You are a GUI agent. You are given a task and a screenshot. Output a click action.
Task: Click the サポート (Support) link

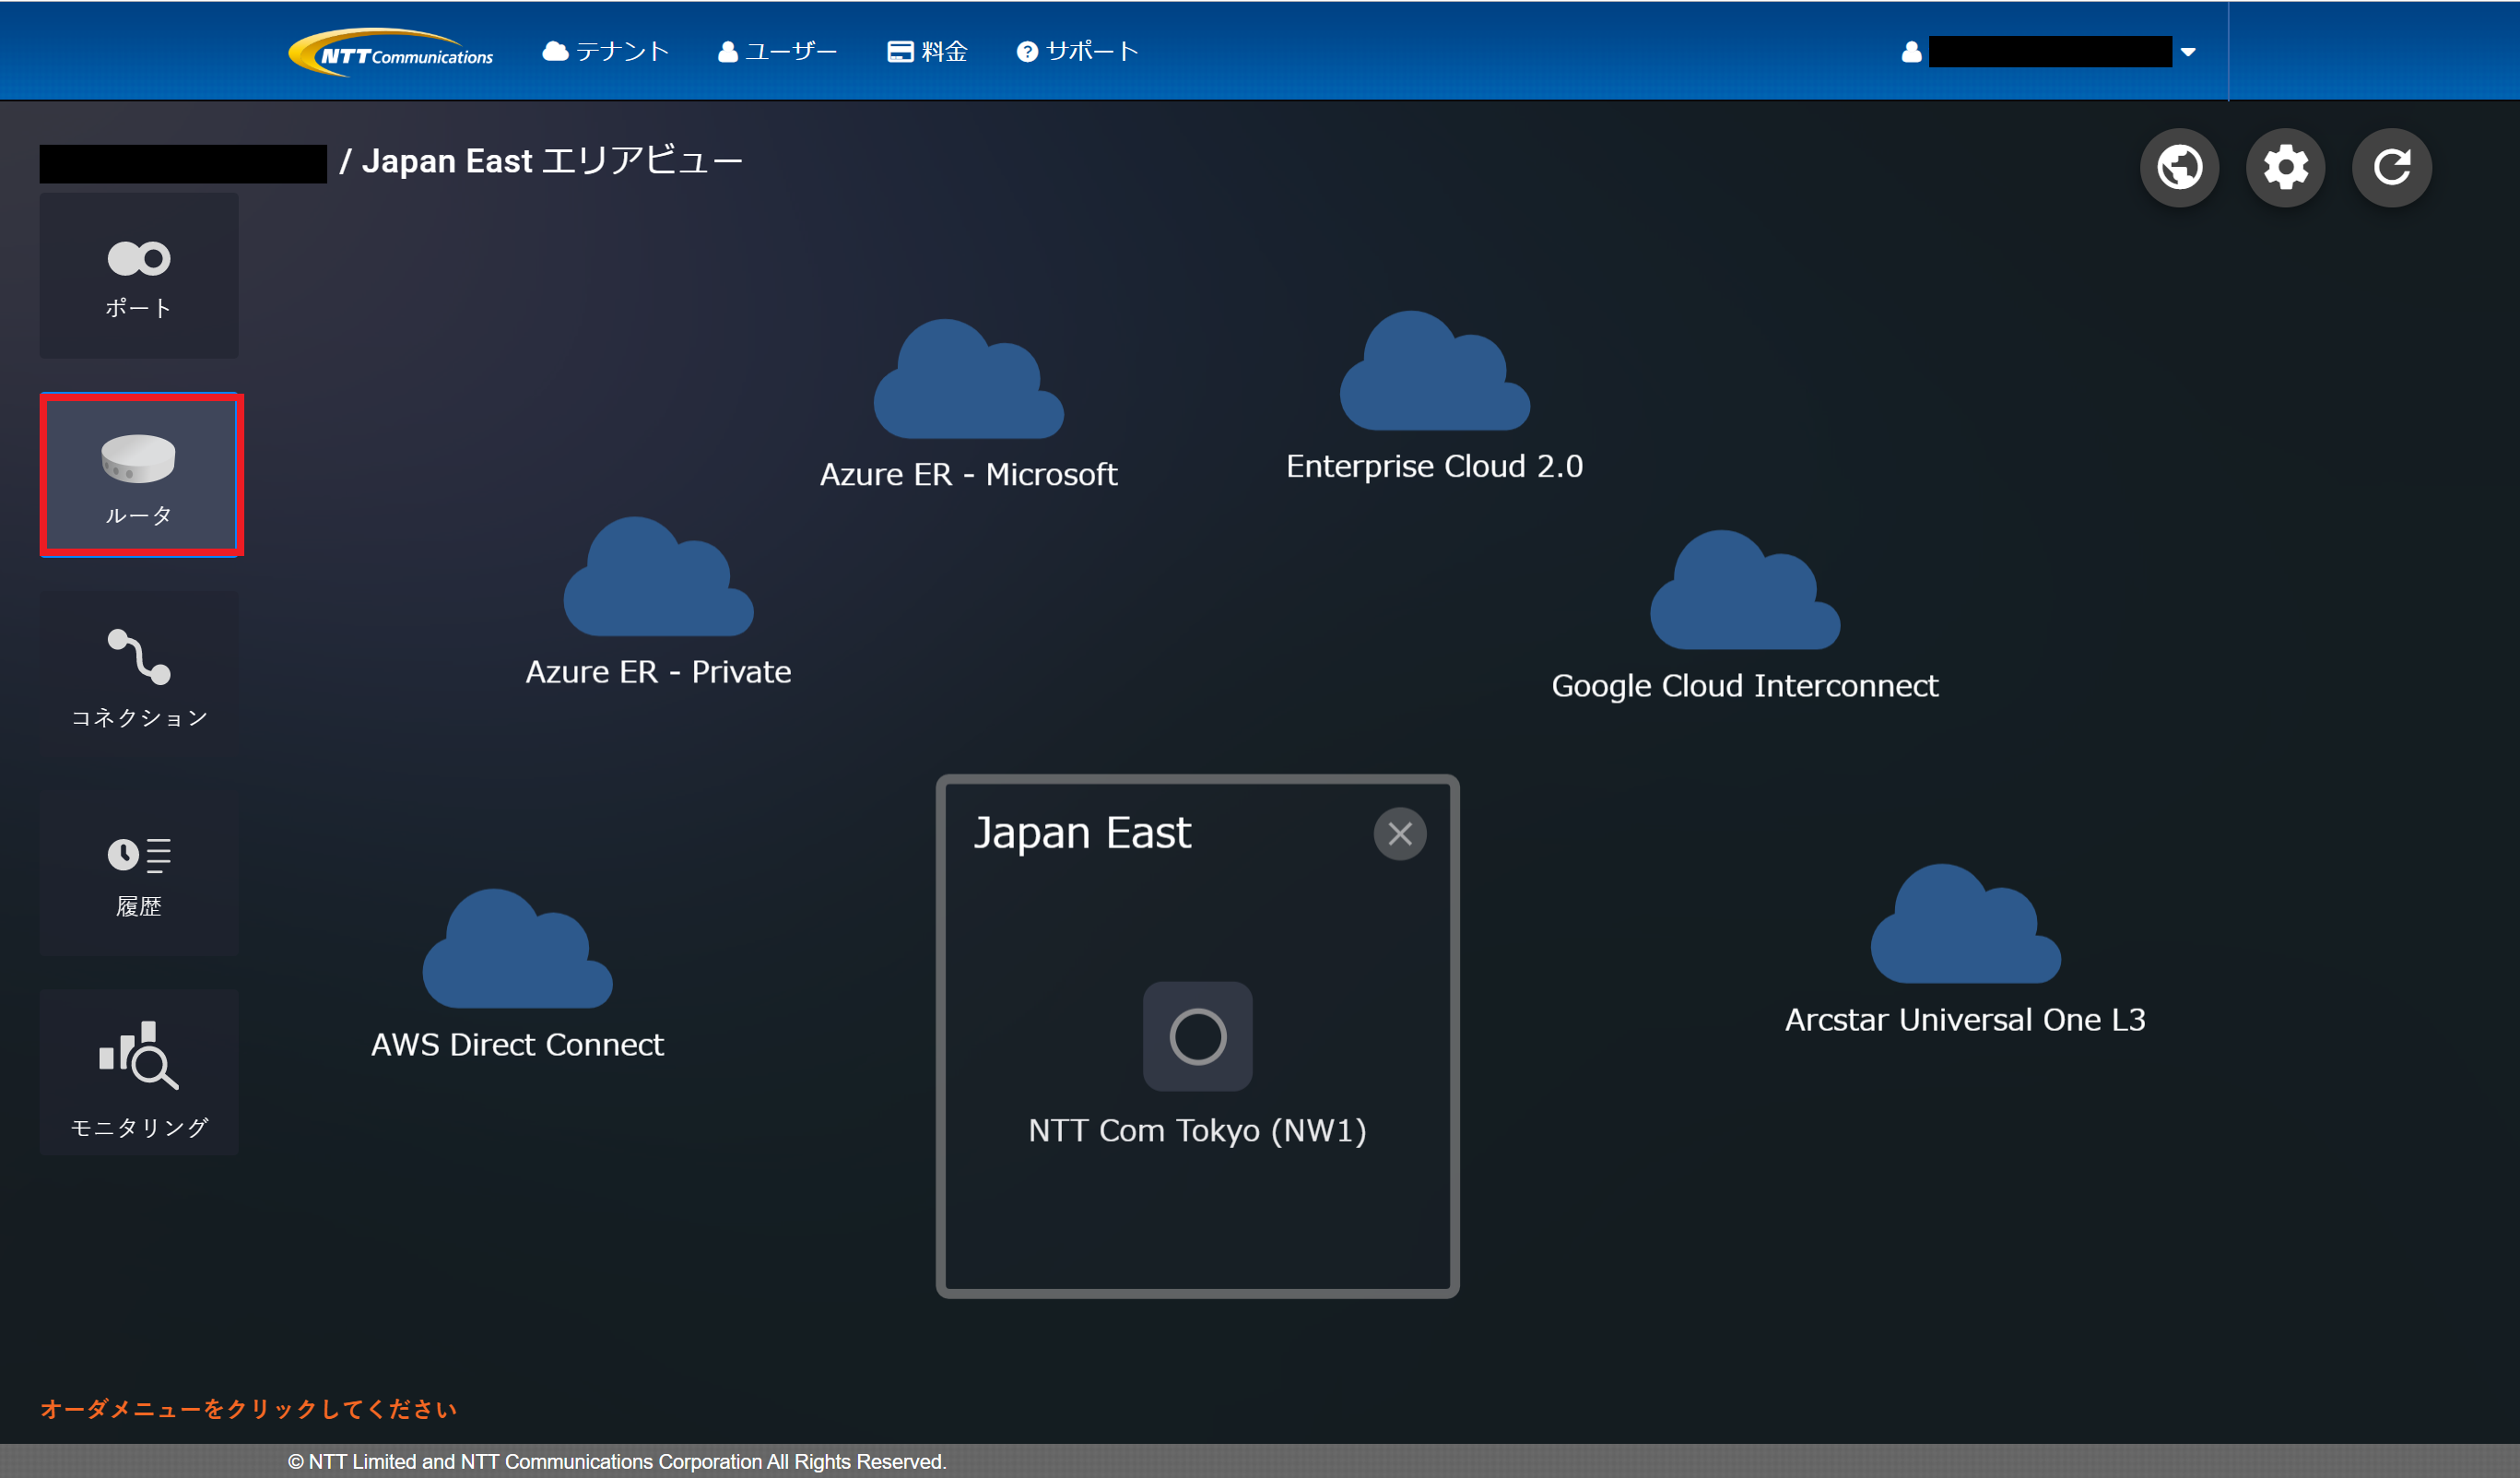[1077, 51]
